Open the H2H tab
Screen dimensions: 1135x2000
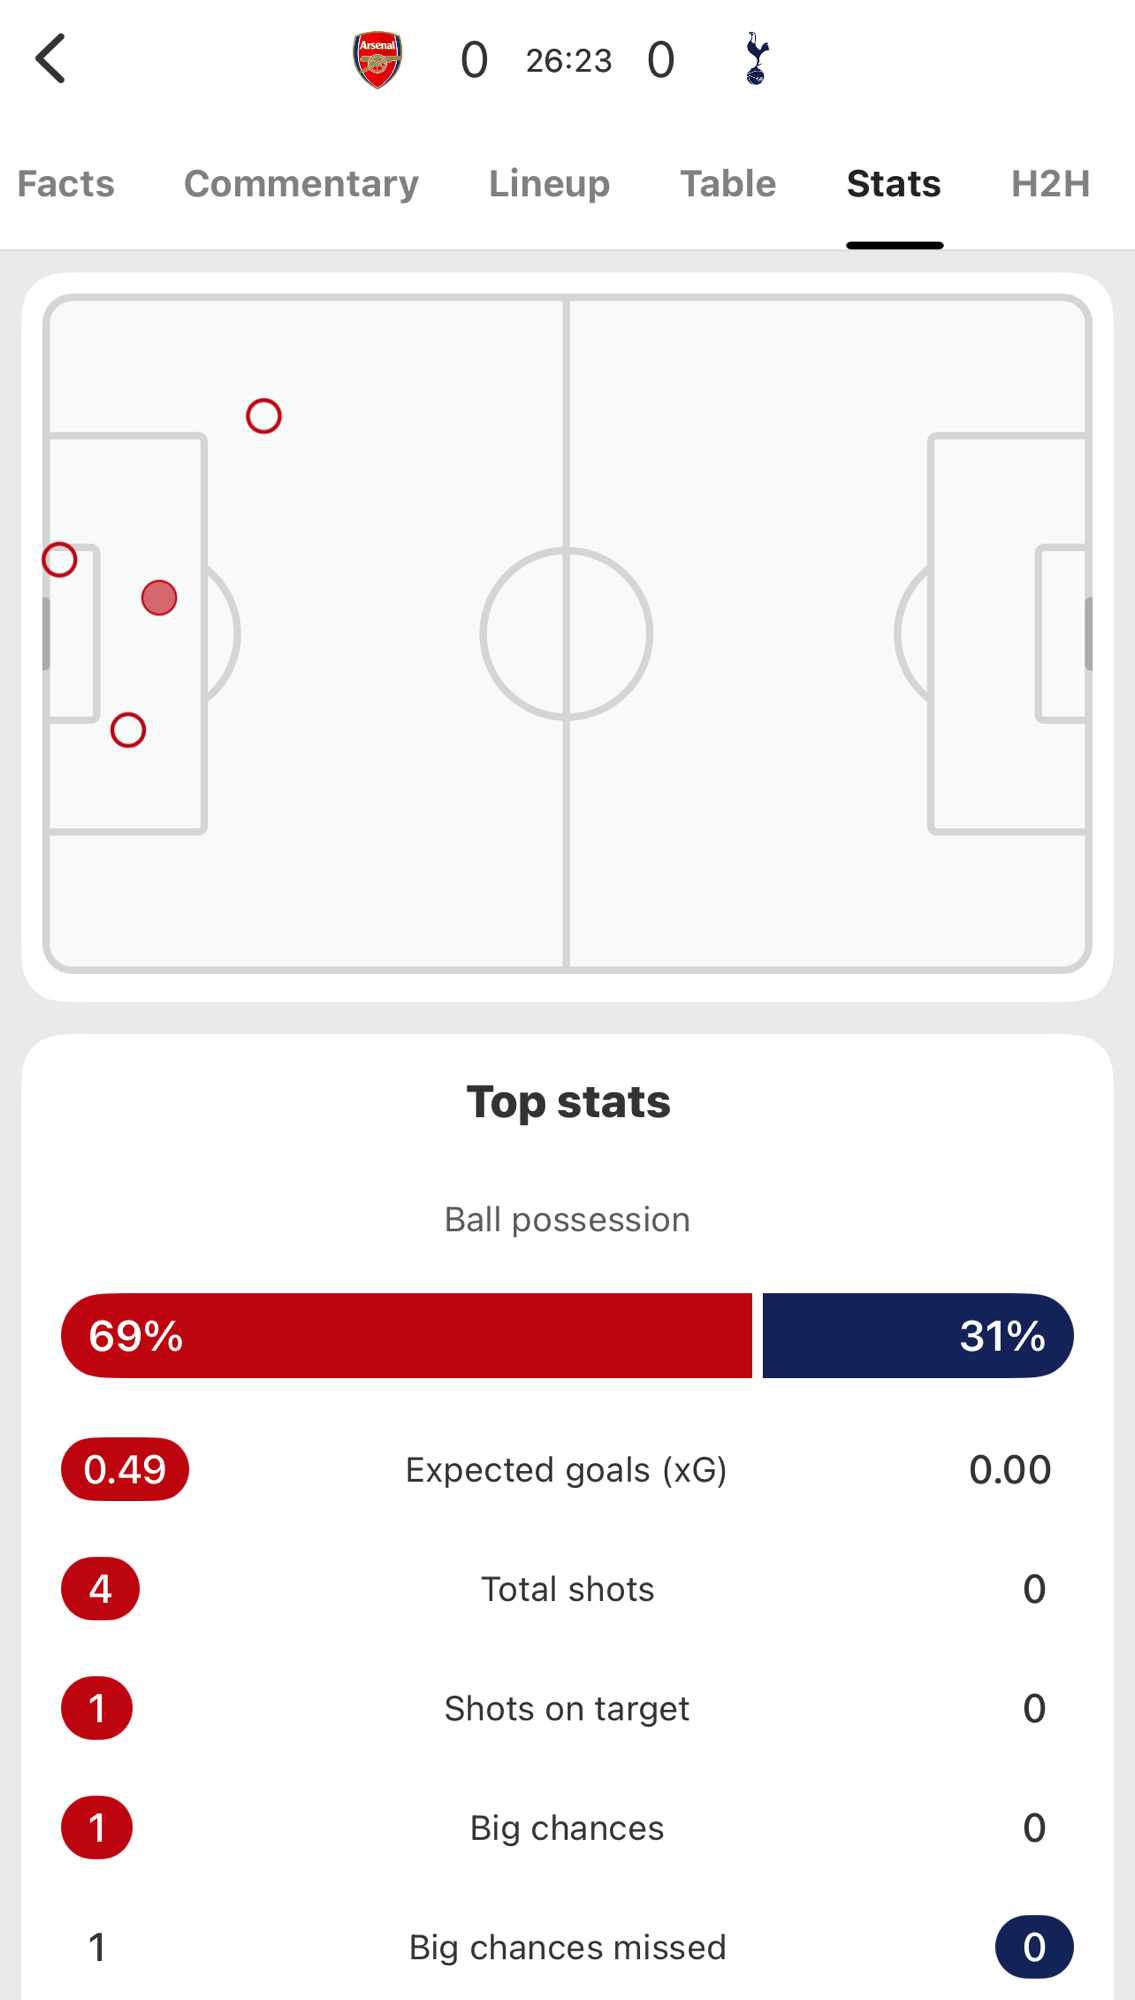(x=1050, y=184)
